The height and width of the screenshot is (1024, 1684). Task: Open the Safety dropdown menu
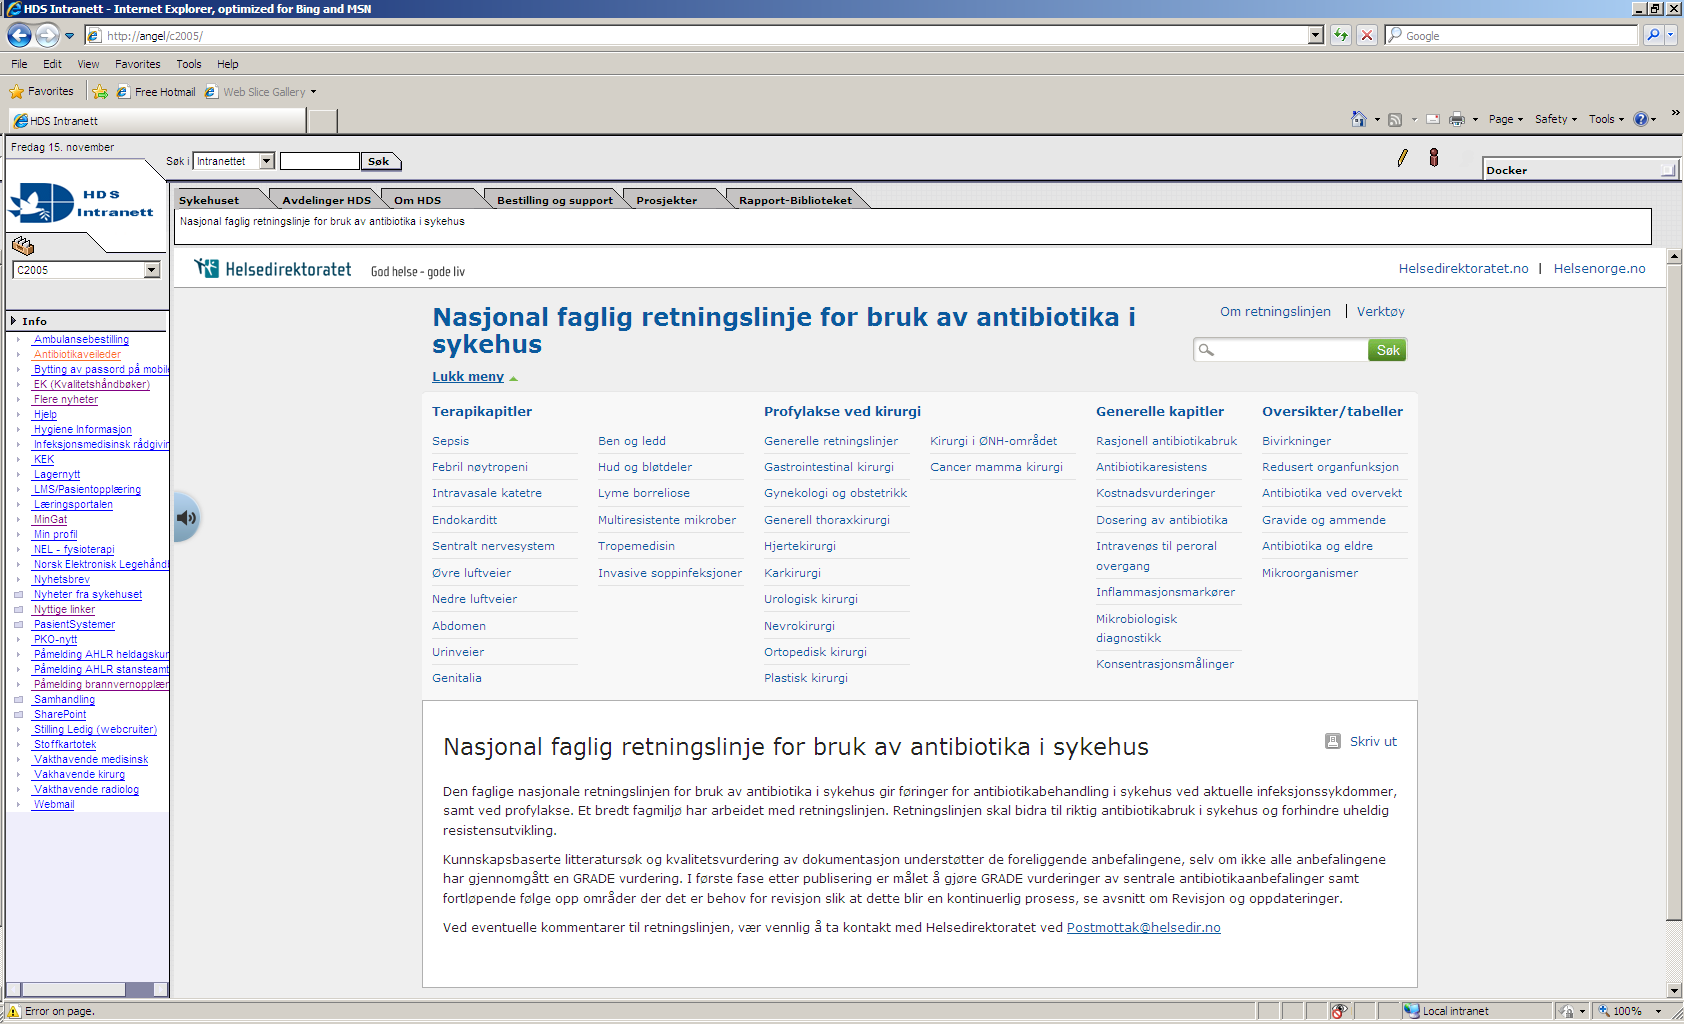[x=1556, y=119]
